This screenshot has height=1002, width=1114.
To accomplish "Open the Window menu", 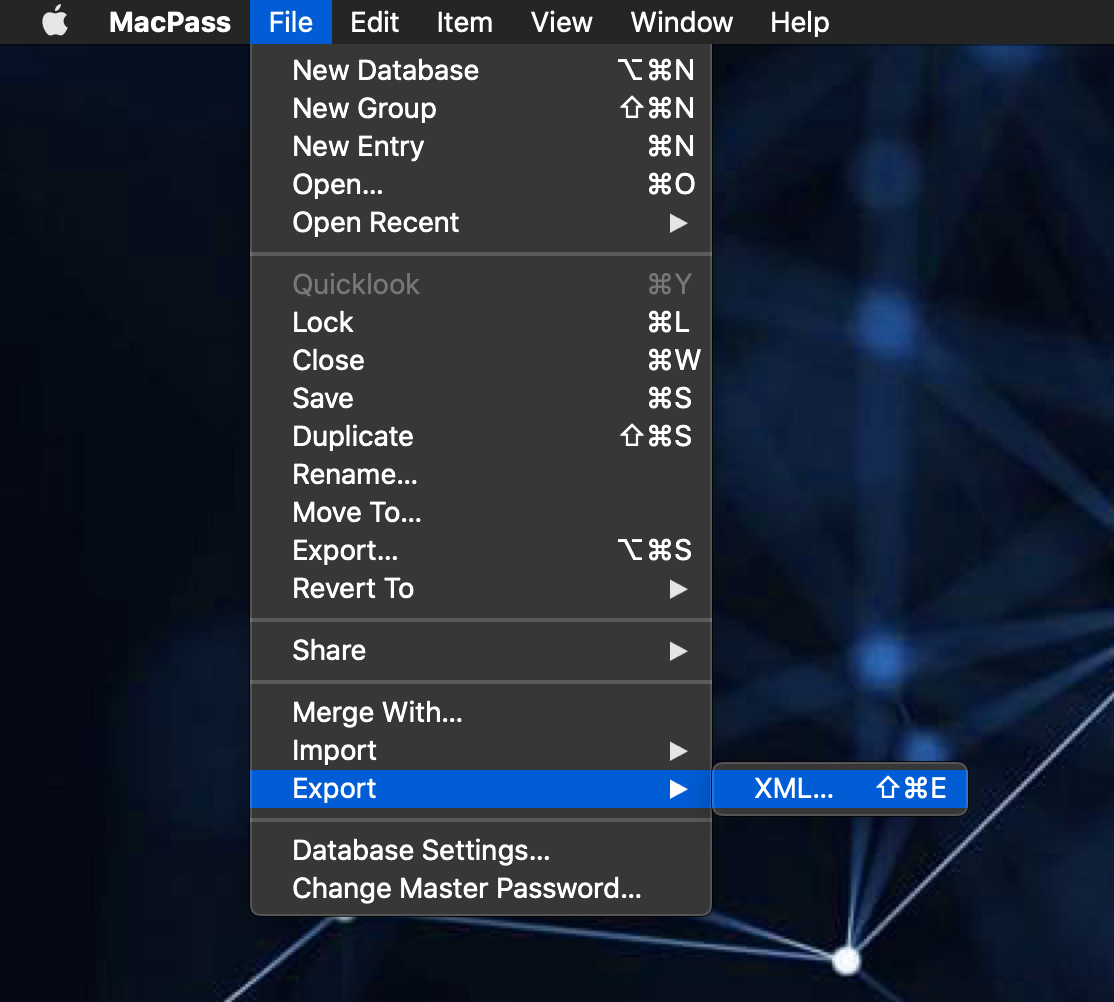I will [x=682, y=22].
